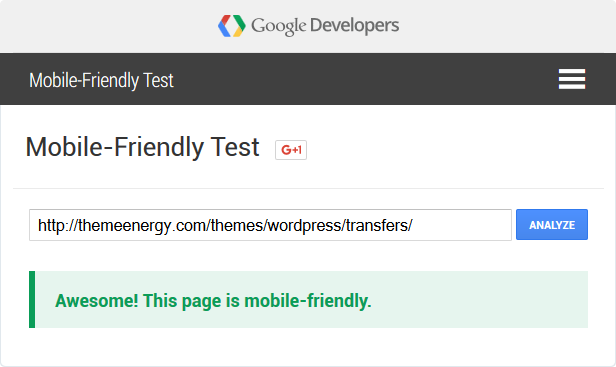Click the 'Awesome! This page is mobile-friendly' message
616x367 pixels.
(x=213, y=301)
